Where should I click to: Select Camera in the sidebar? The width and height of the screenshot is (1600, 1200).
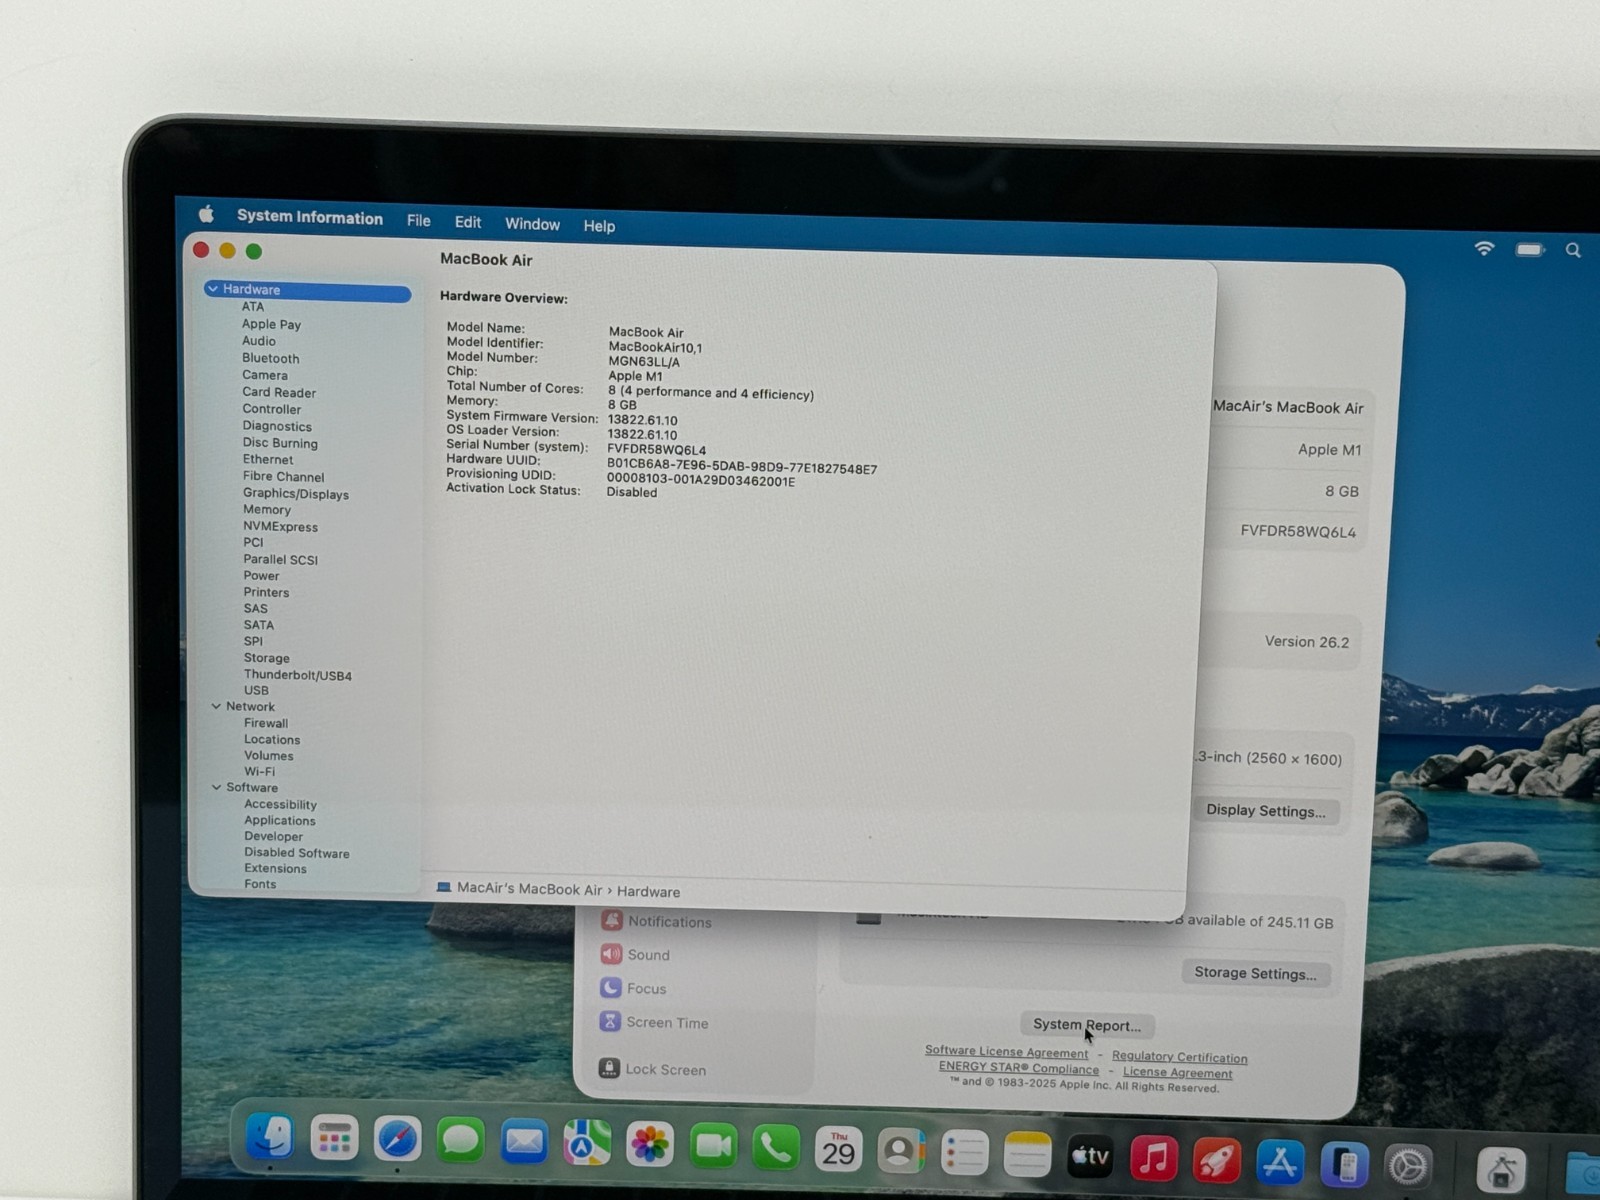click(x=265, y=375)
